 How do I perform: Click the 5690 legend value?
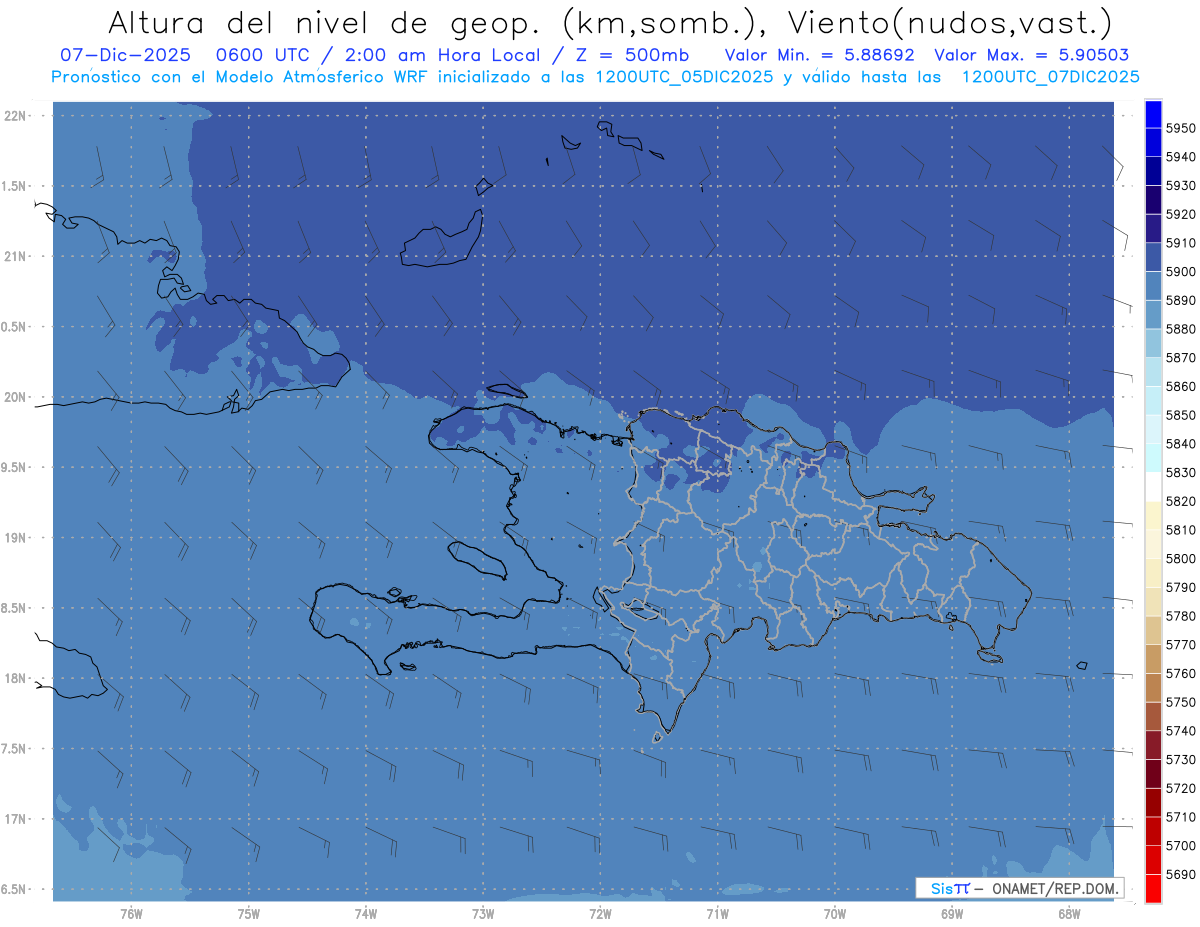point(1180,874)
